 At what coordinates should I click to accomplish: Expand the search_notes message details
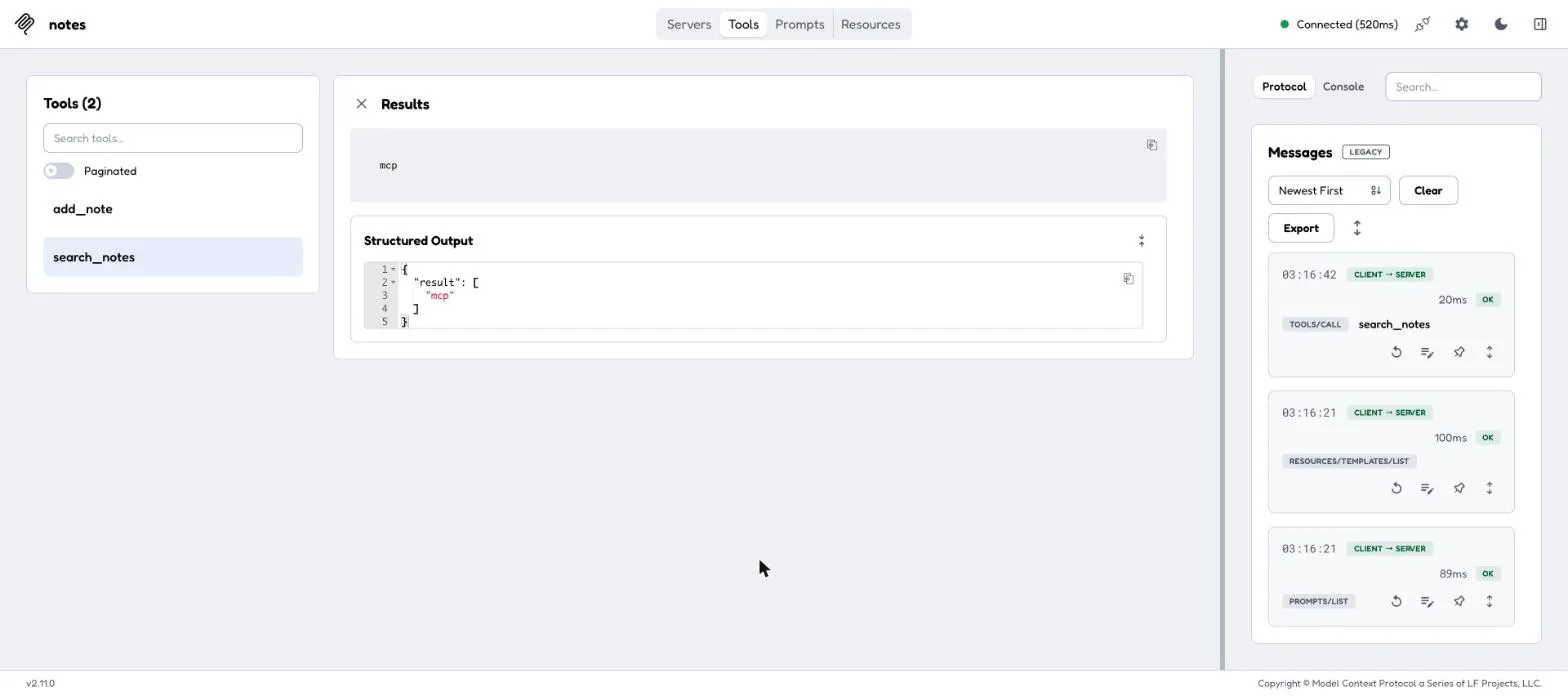coord(1489,352)
